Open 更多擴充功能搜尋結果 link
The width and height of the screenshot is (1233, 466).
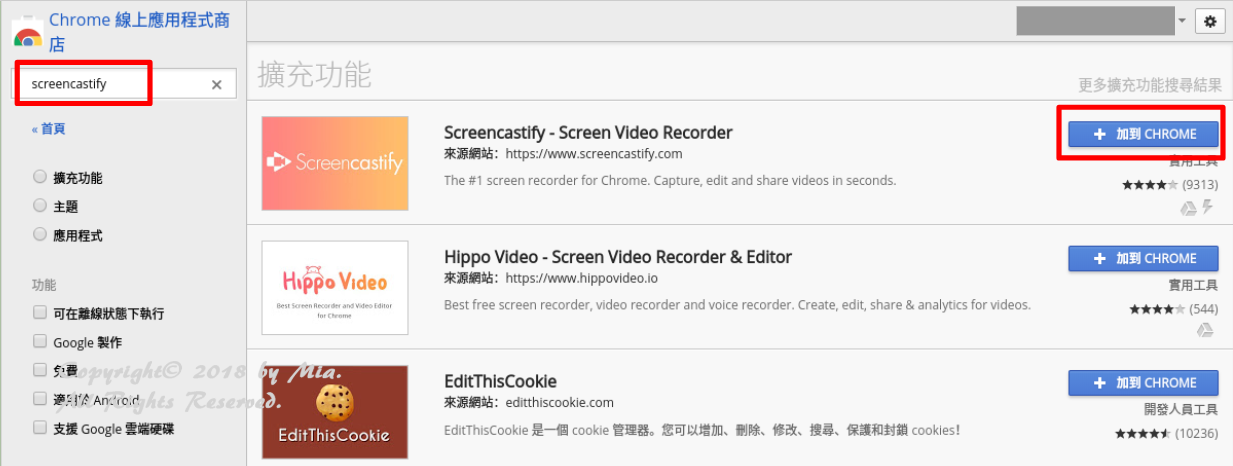[1150, 84]
